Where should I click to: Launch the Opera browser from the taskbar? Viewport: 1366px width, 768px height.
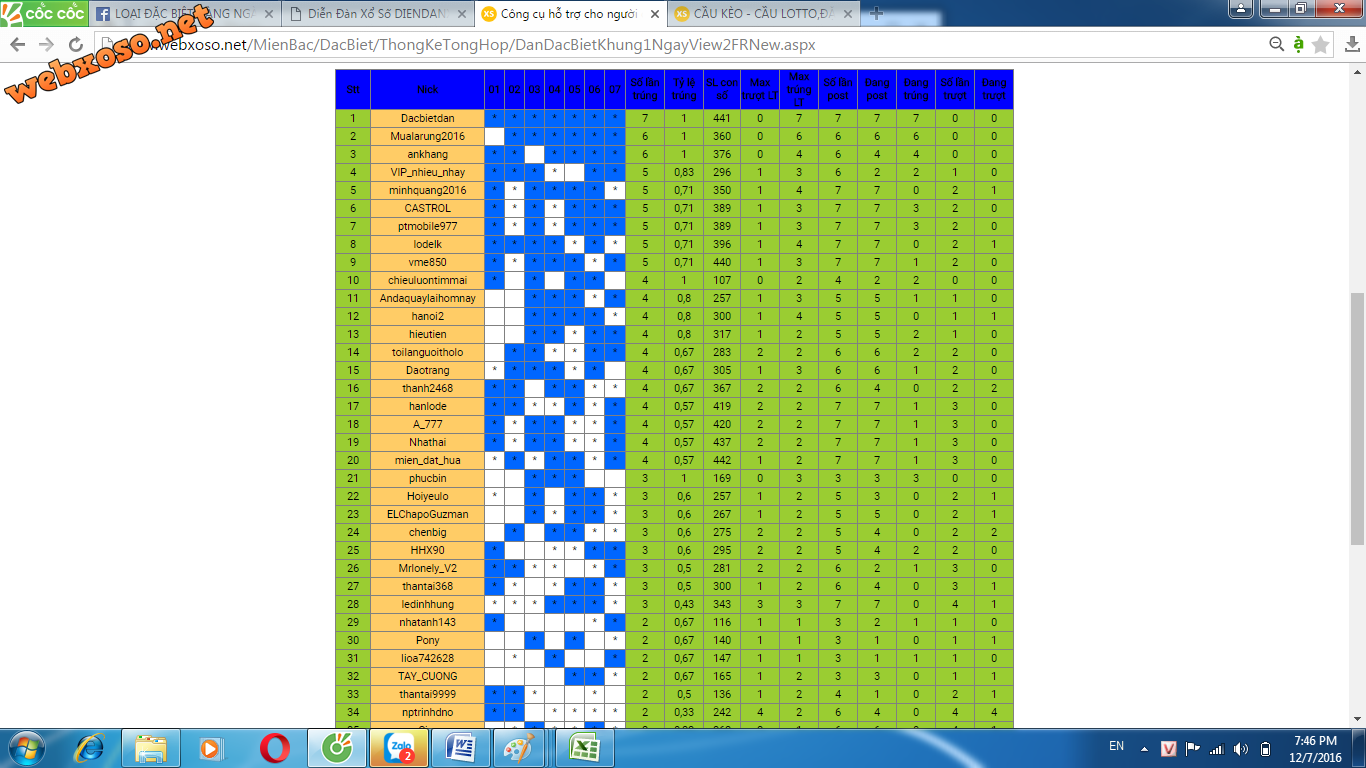click(275, 748)
